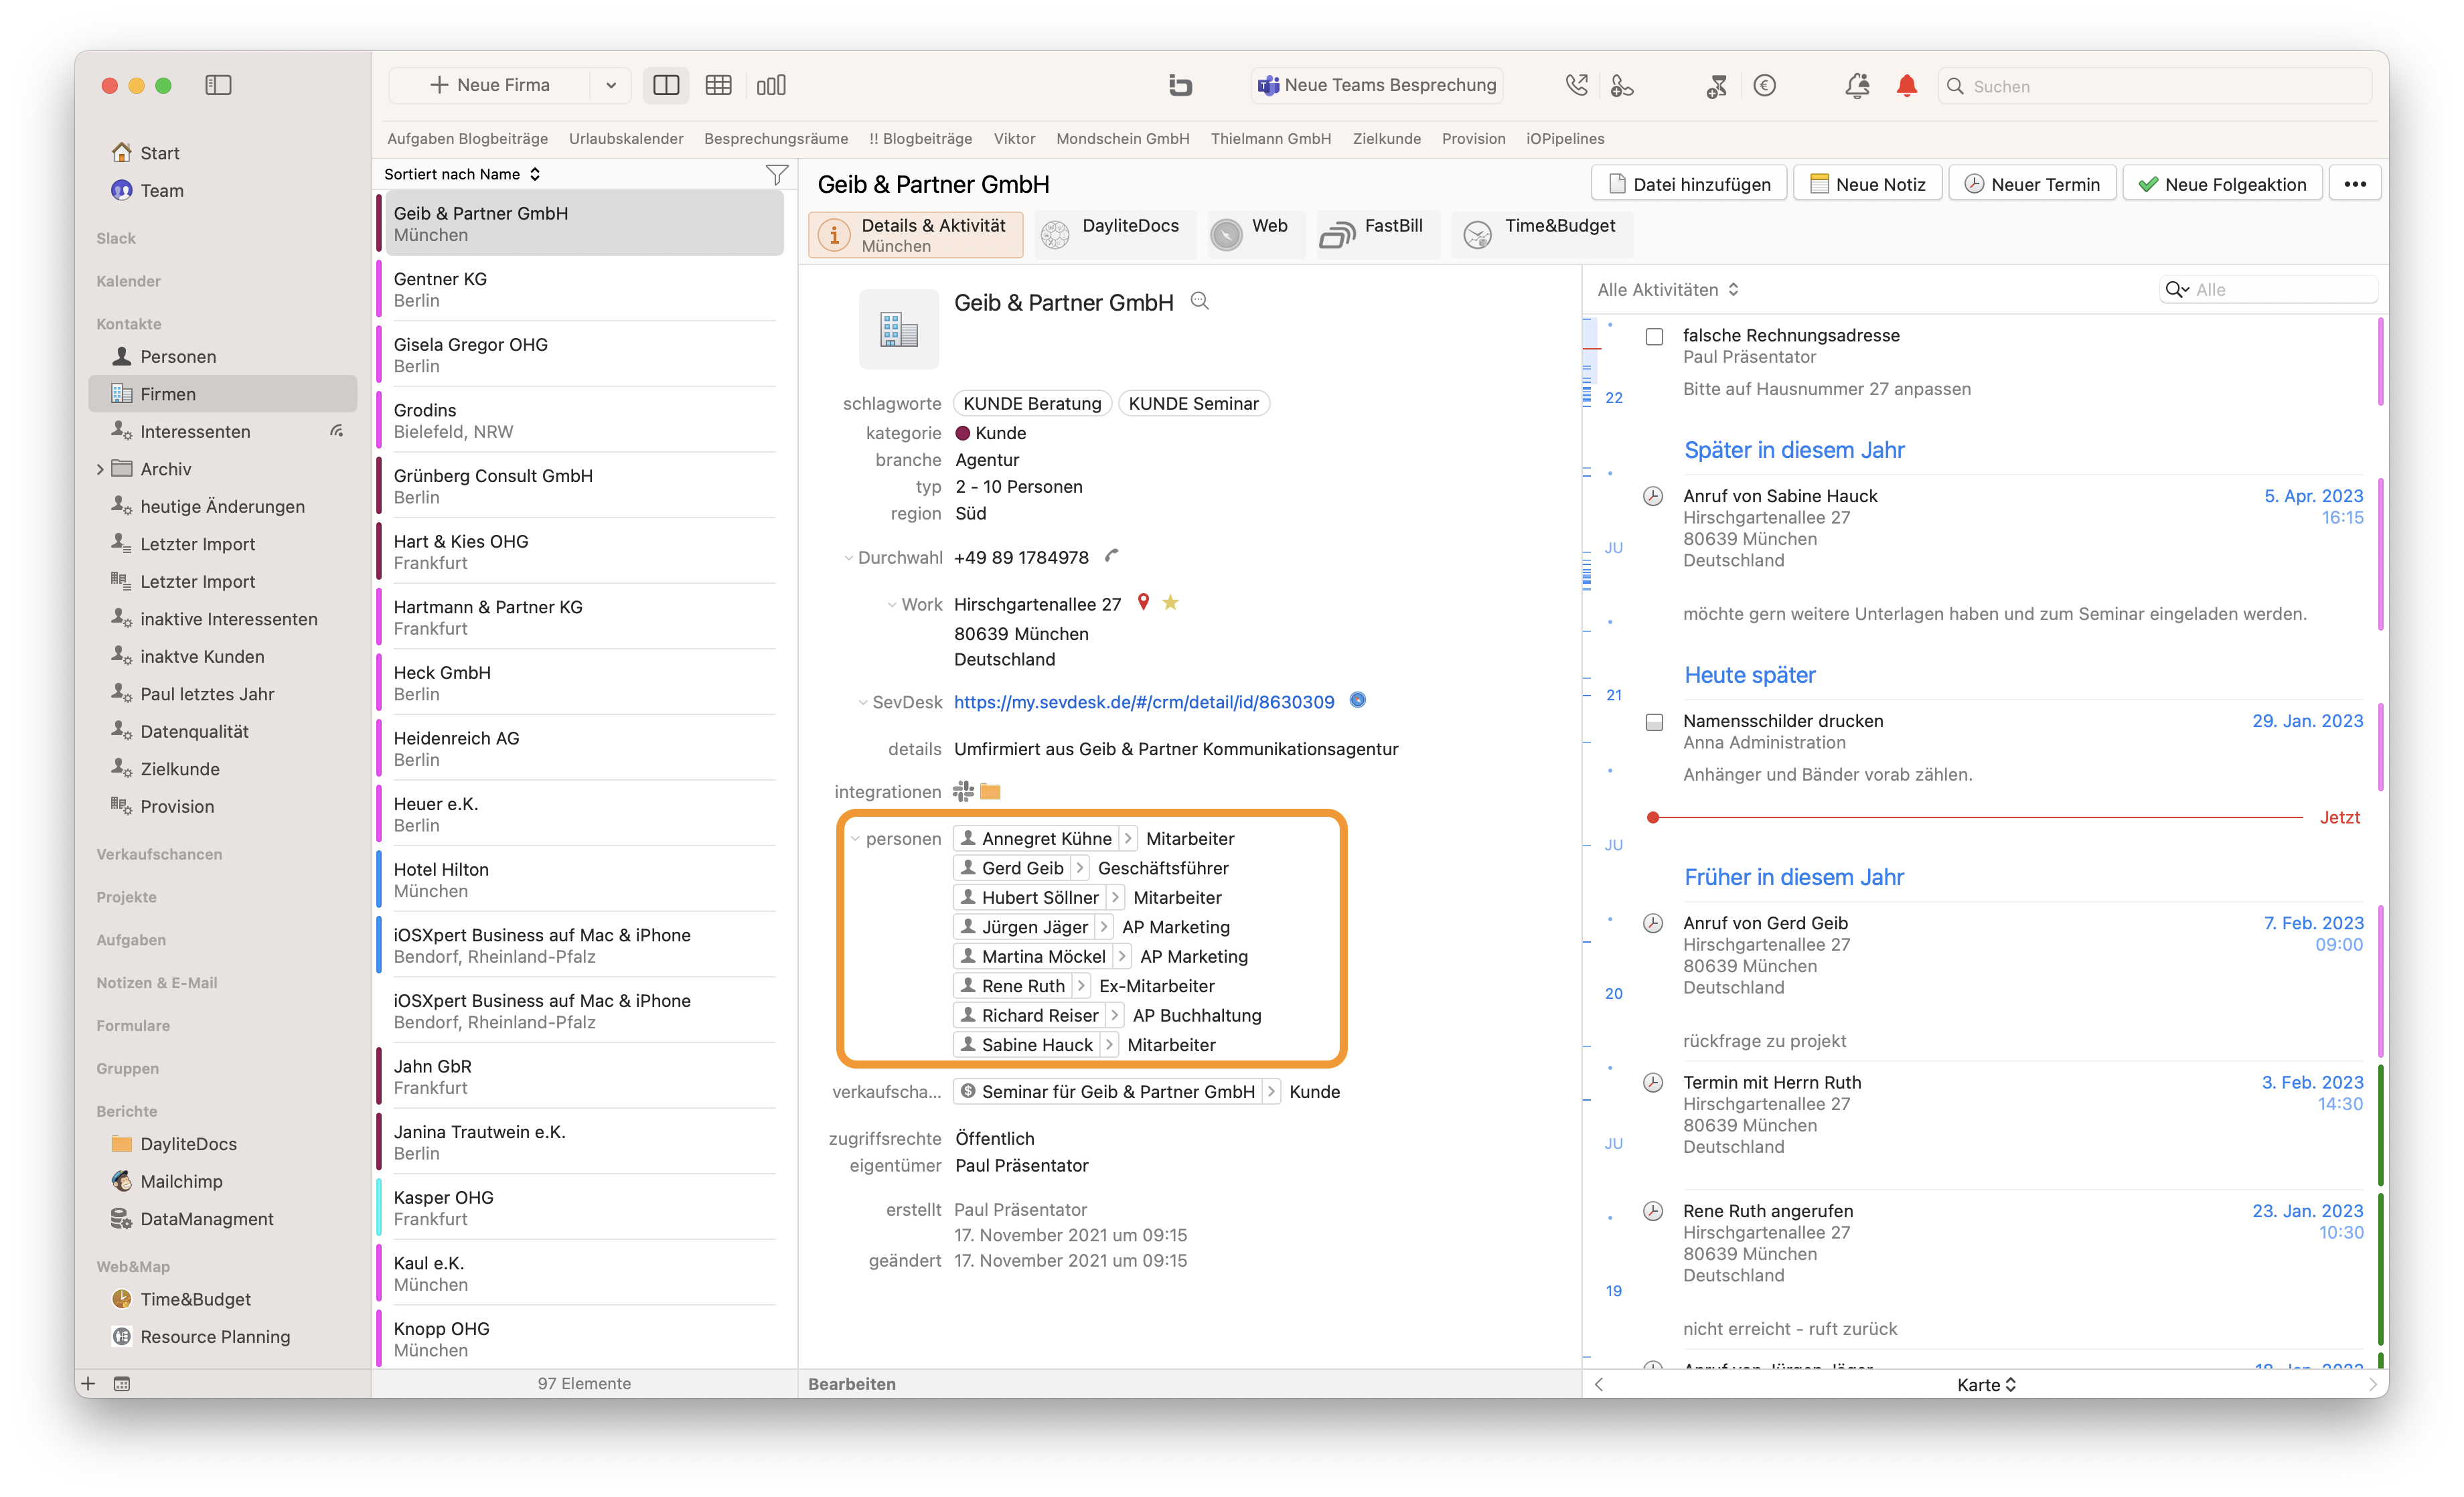Open Details & Aktivität tab
This screenshot has height=1497, width=2464.
[x=915, y=235]
